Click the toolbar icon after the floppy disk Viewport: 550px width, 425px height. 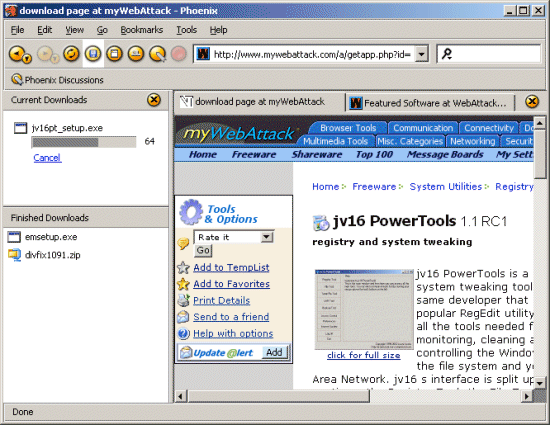(114, 54)
